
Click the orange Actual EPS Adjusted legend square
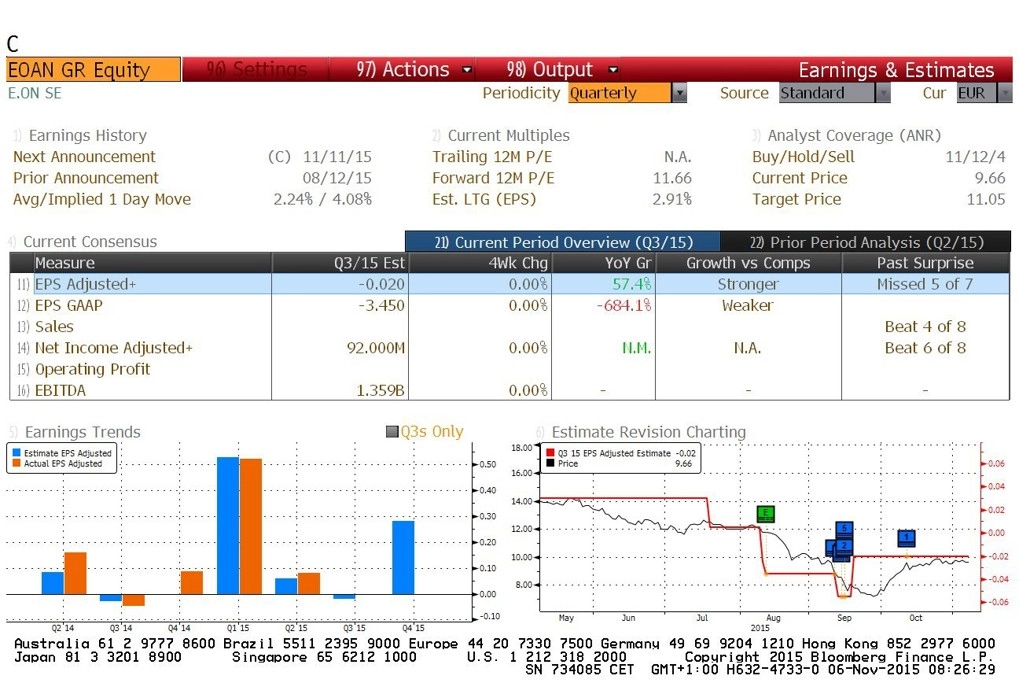[x=16, y=463]
